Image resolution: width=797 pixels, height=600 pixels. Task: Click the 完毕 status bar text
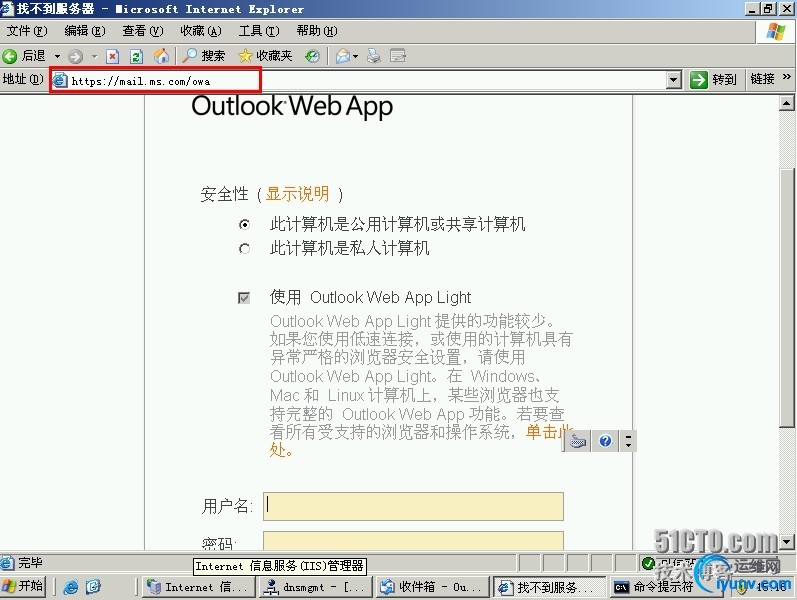point(30,563)
